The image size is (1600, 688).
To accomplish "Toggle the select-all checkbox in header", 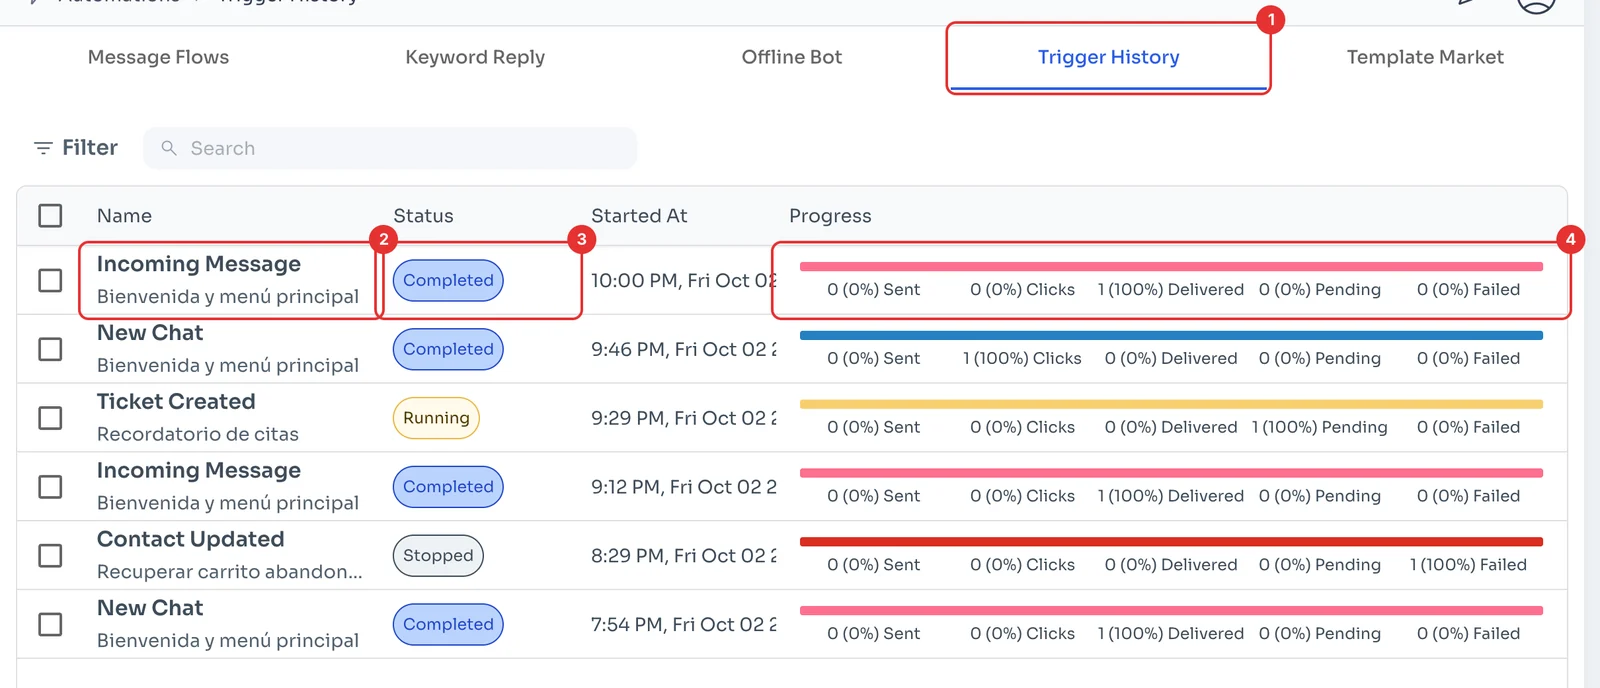I will [x=50, y=216].
